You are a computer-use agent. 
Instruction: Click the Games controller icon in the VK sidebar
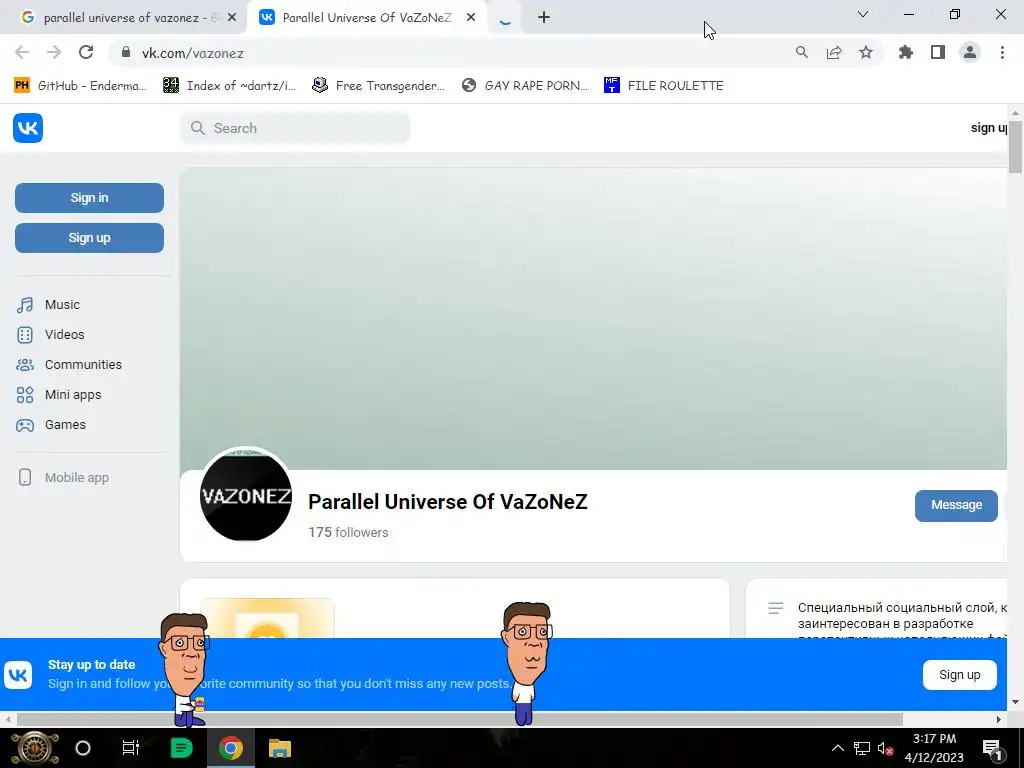[25, 425]
